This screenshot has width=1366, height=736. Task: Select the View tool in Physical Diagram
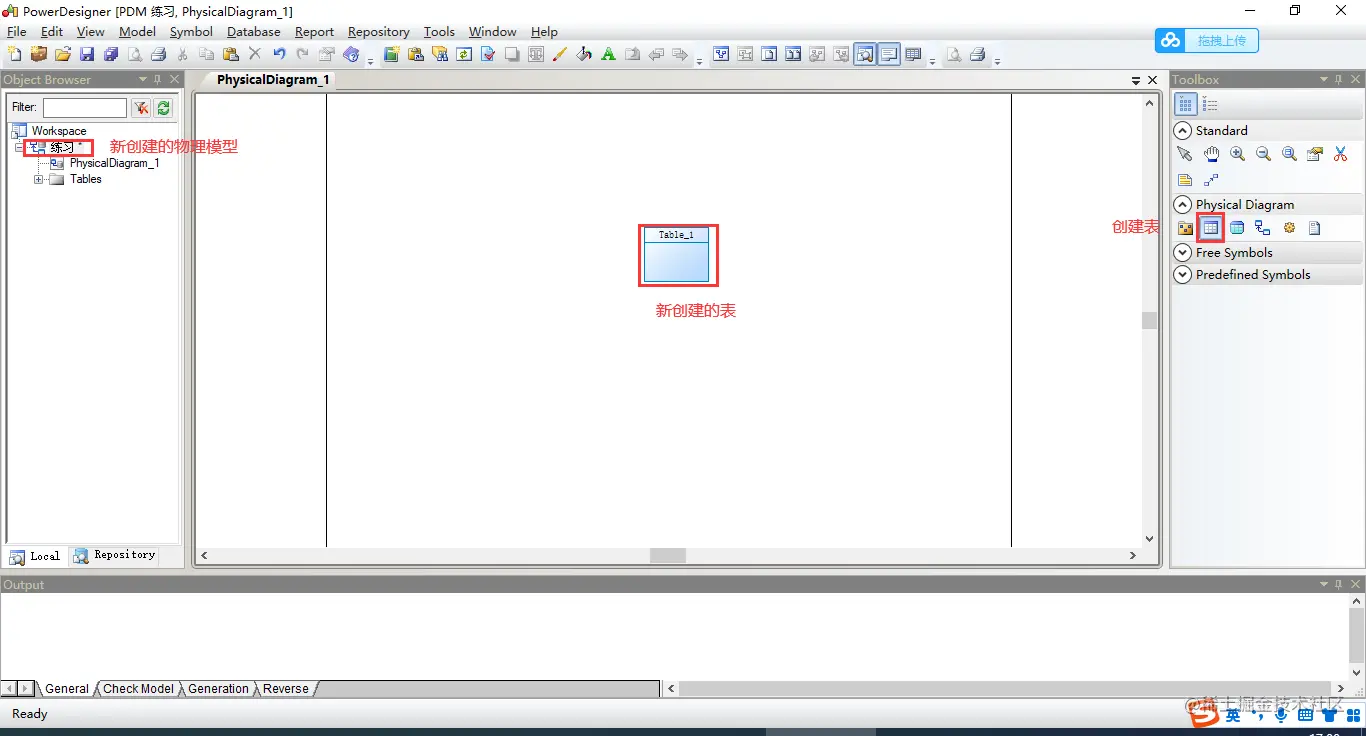pyautogui.click(x=1237, y=228)
